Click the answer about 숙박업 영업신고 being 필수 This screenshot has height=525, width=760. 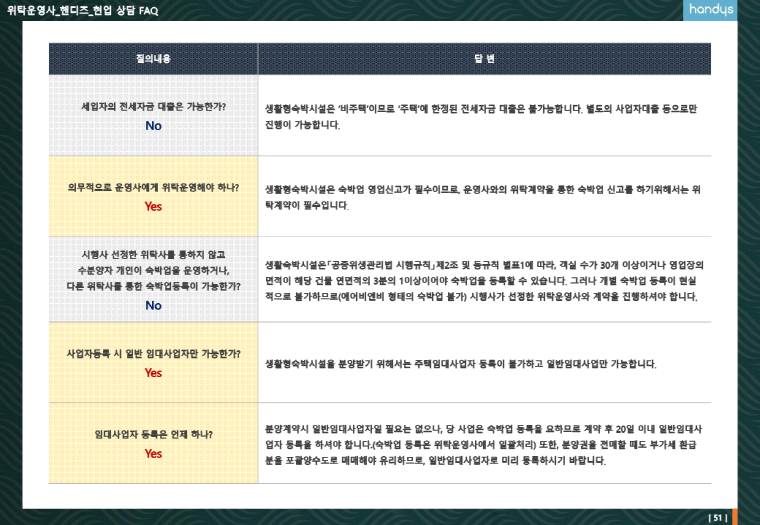(482, 196)
